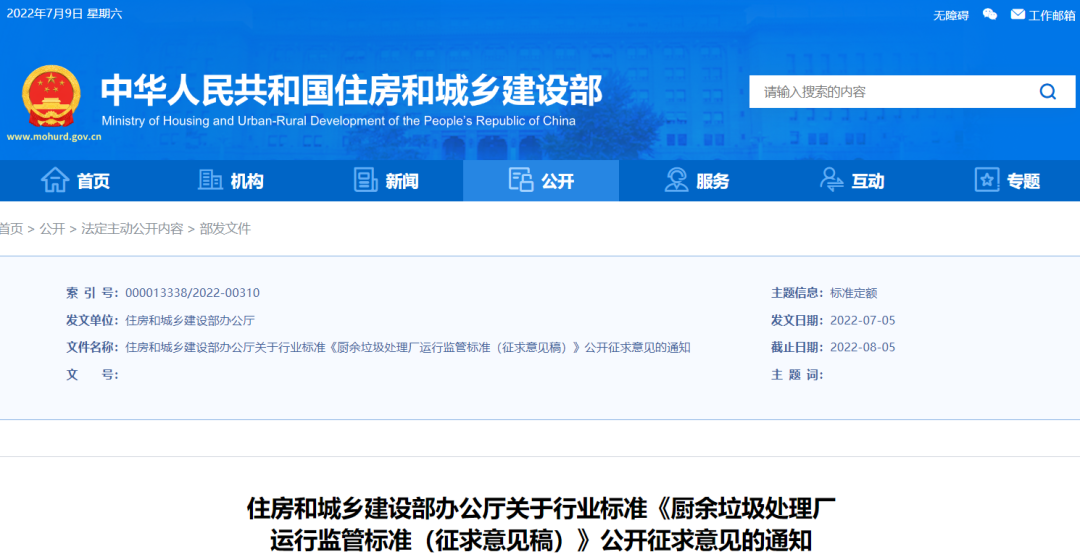
Task: Click the 主题信息 label
Action: point(798,293)
